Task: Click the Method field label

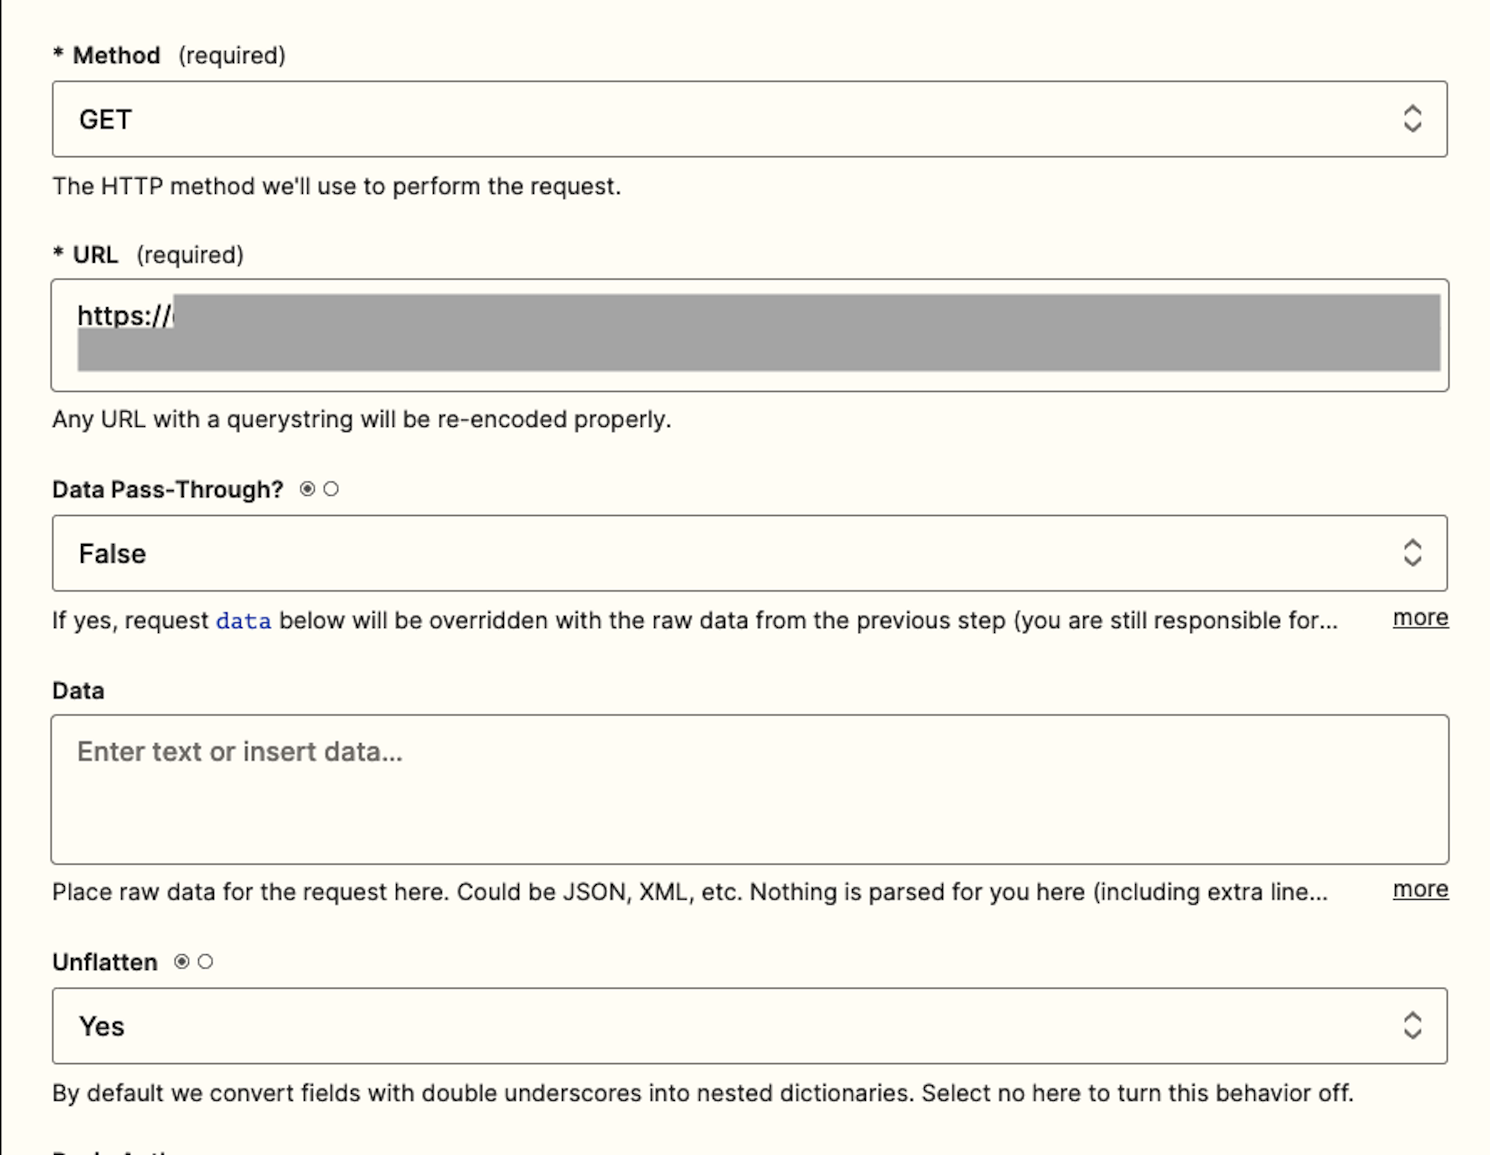Action: tap(116, 56)
